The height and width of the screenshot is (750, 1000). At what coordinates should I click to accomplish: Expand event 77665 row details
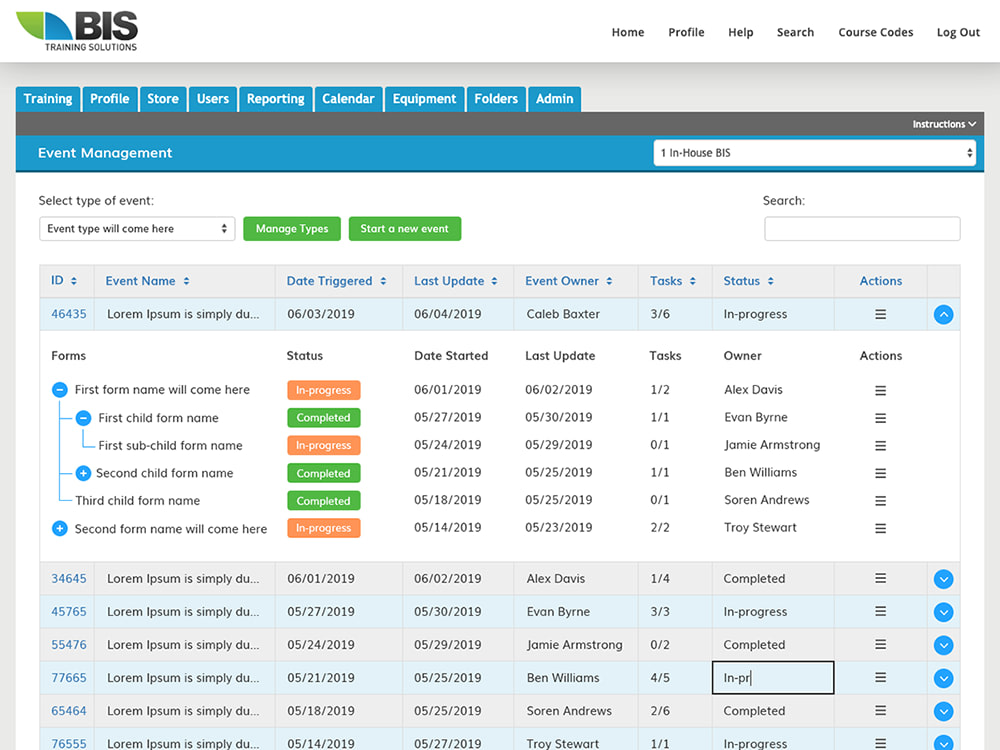pyautogui.click(x=943, y=678)
